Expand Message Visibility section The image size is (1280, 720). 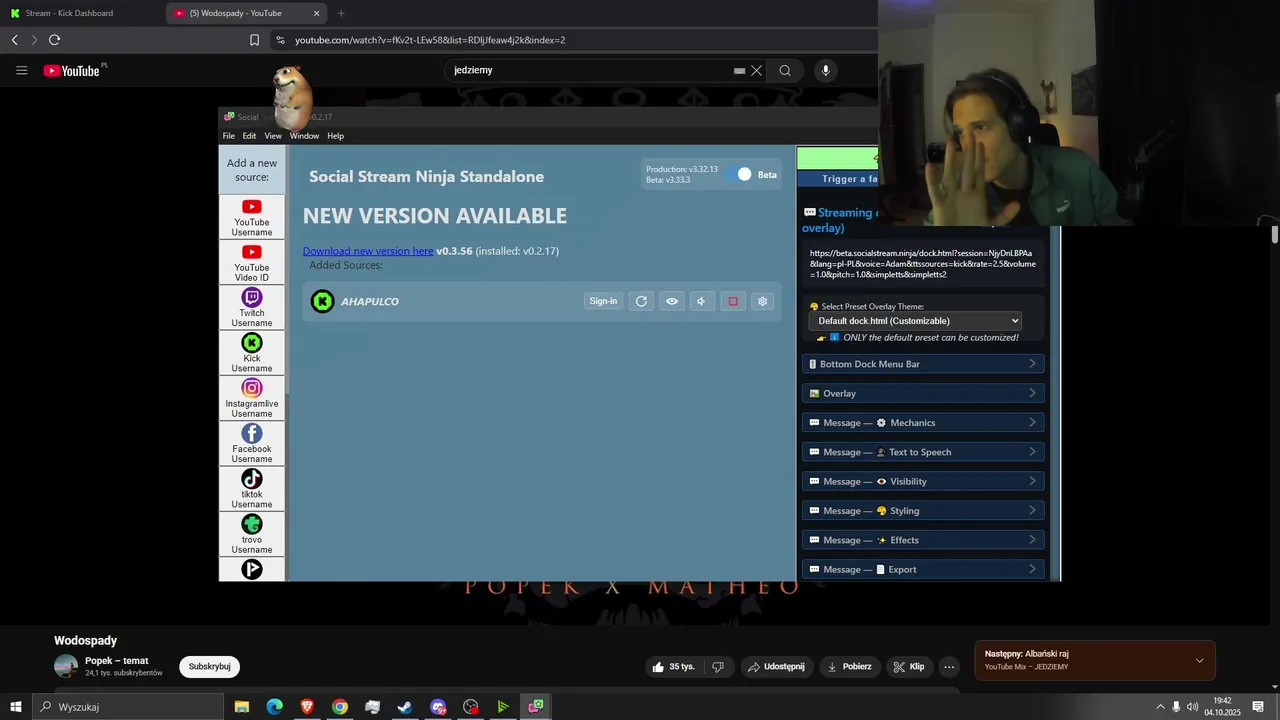pos(923,481)
